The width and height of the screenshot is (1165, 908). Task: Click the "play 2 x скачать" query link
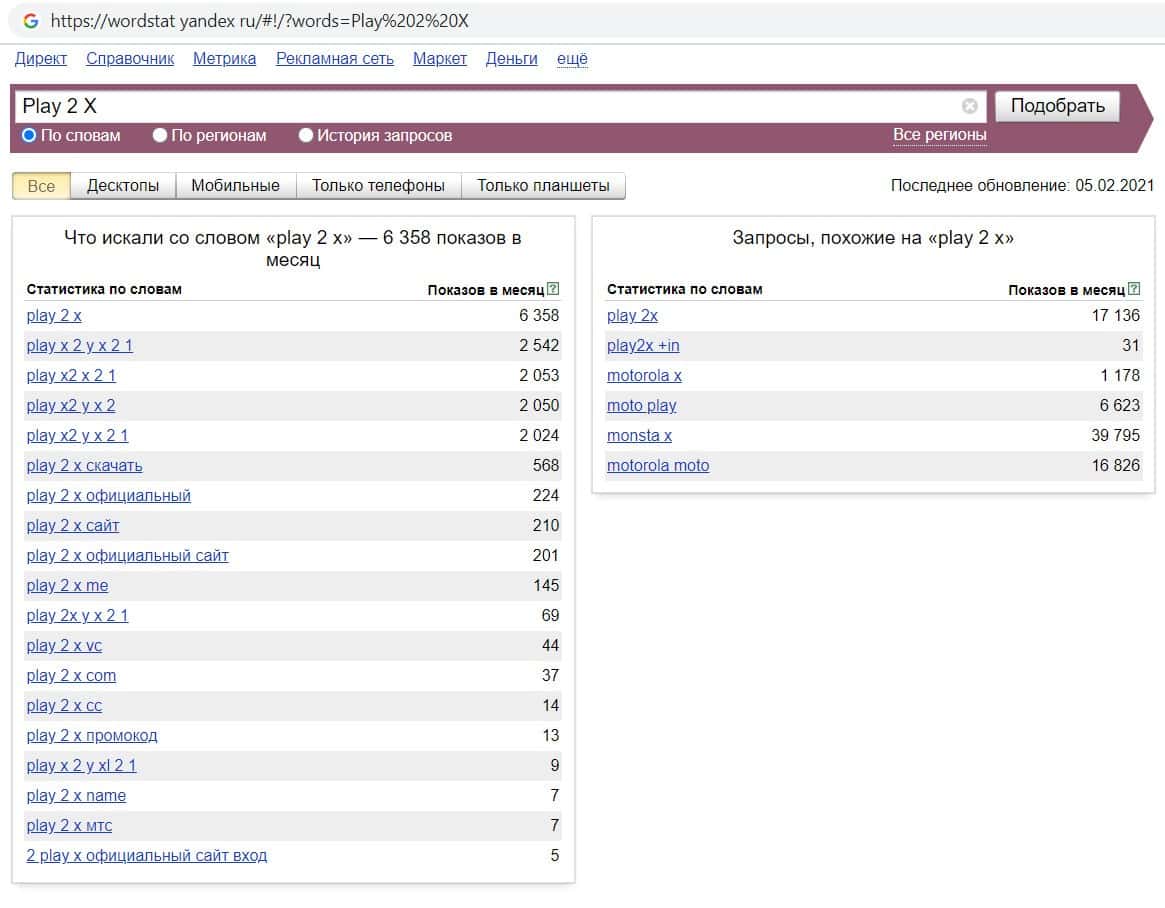85,466
